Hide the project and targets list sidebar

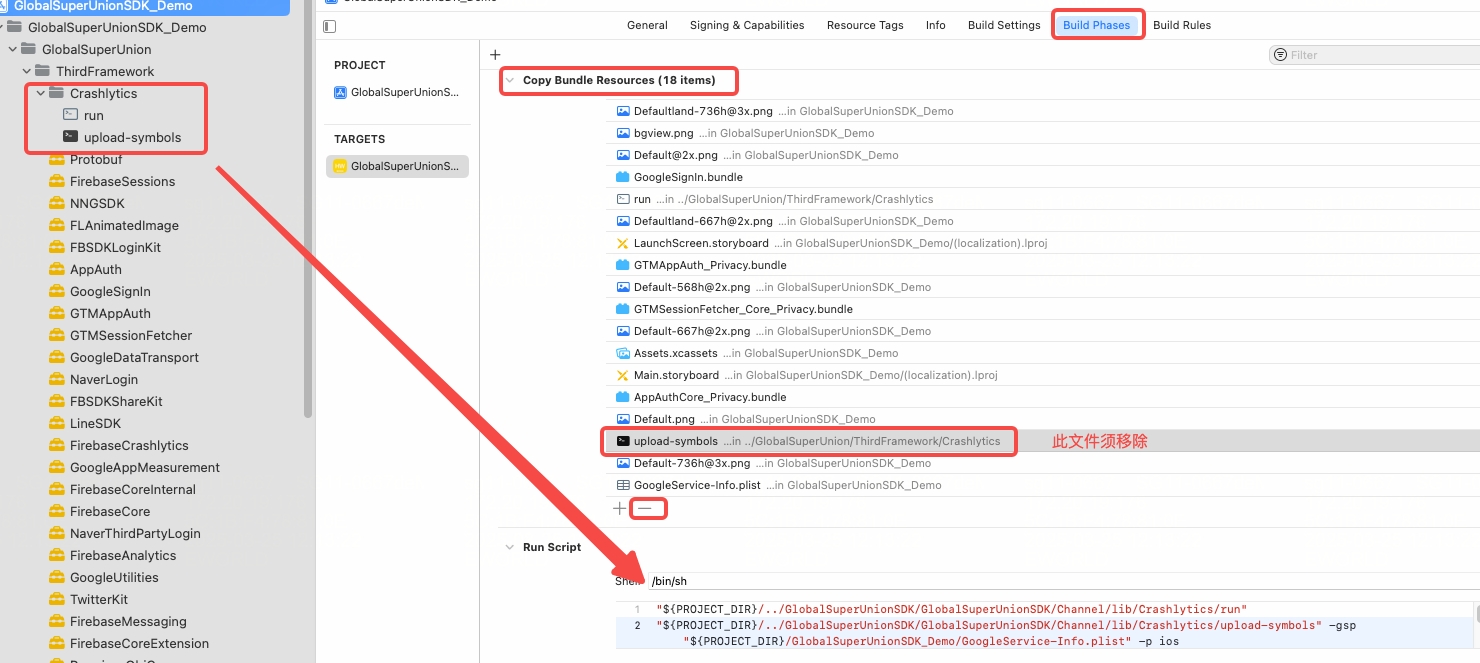[331, 25]
